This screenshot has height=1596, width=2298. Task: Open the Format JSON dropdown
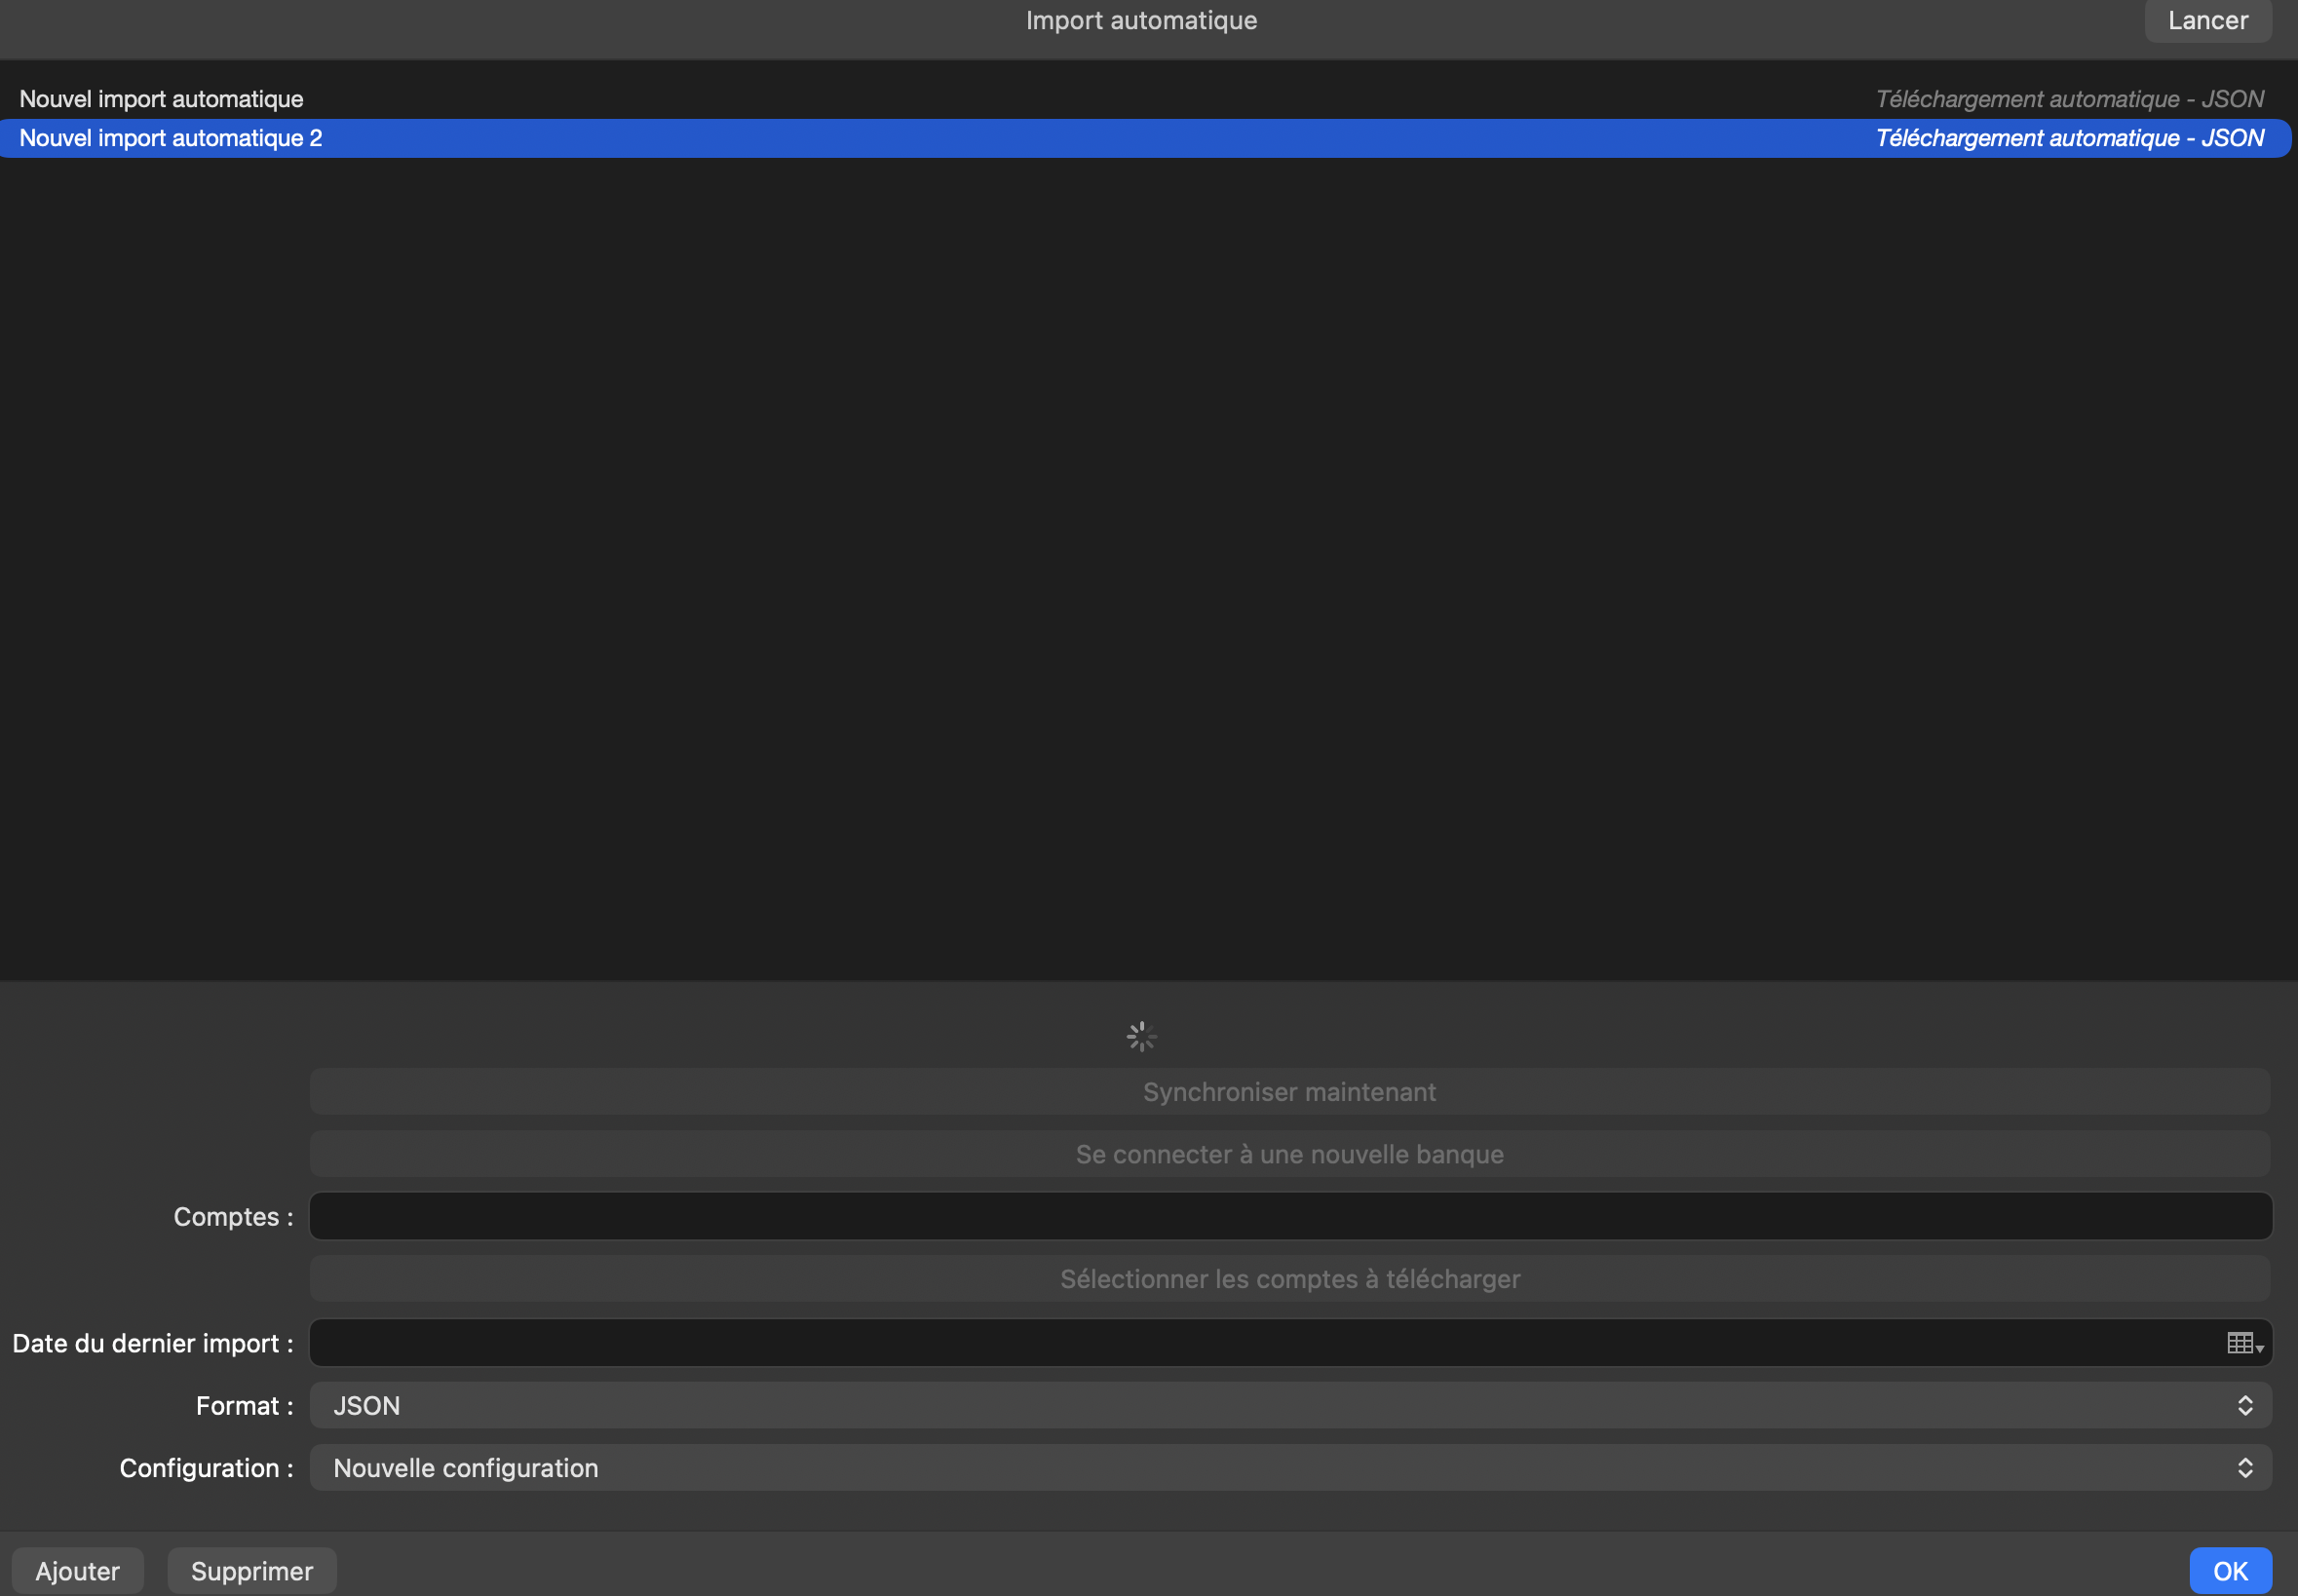[1290, 1405]
